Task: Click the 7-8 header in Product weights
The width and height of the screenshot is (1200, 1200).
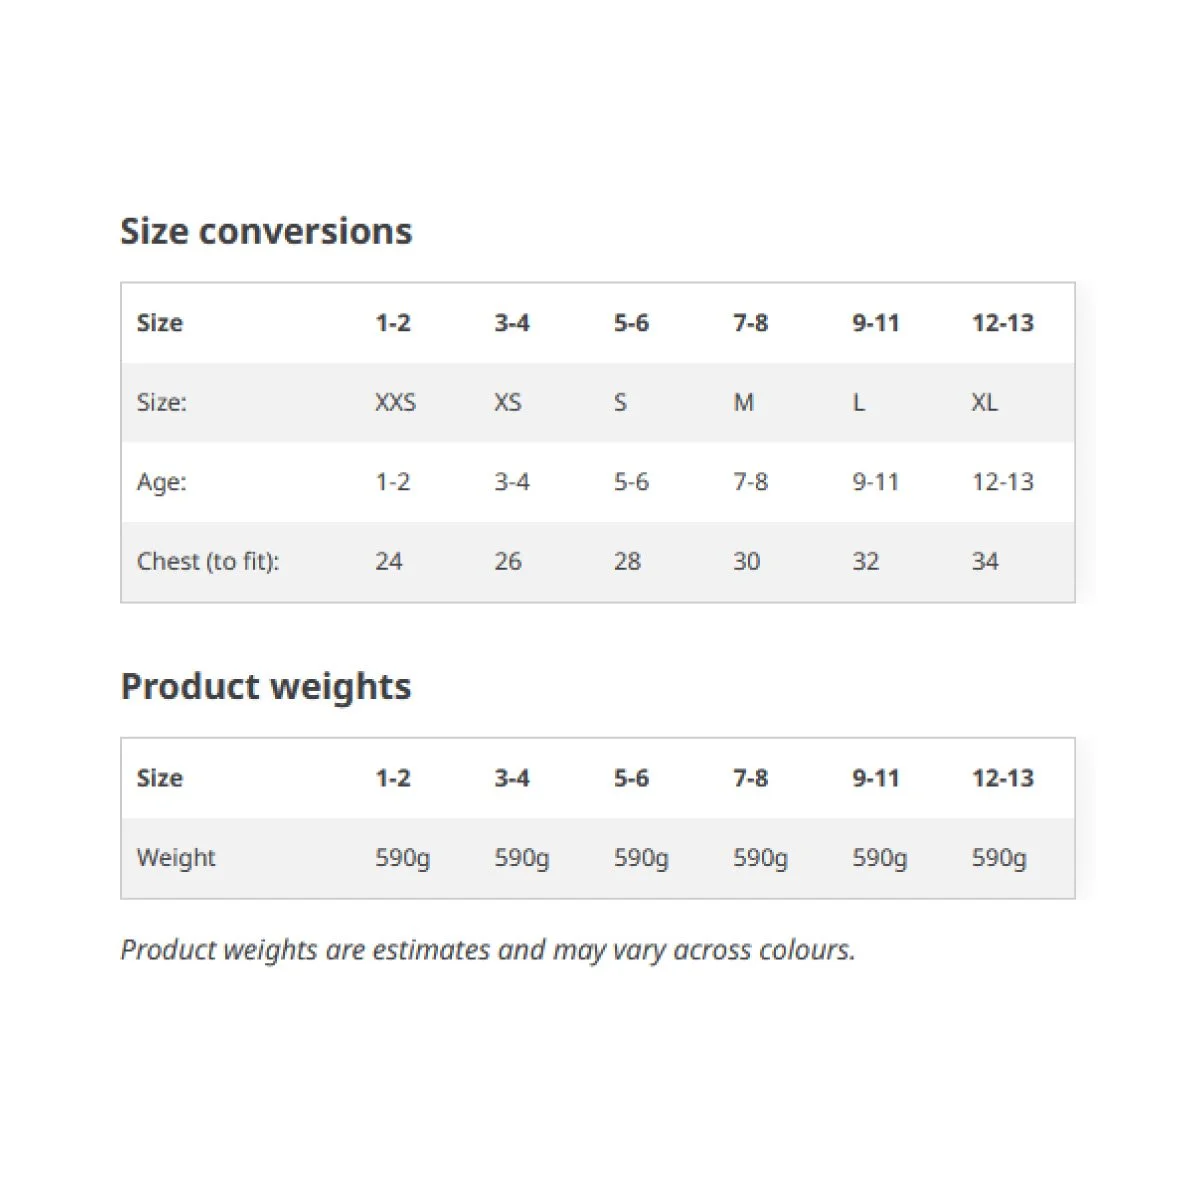Action: point(751,778)
